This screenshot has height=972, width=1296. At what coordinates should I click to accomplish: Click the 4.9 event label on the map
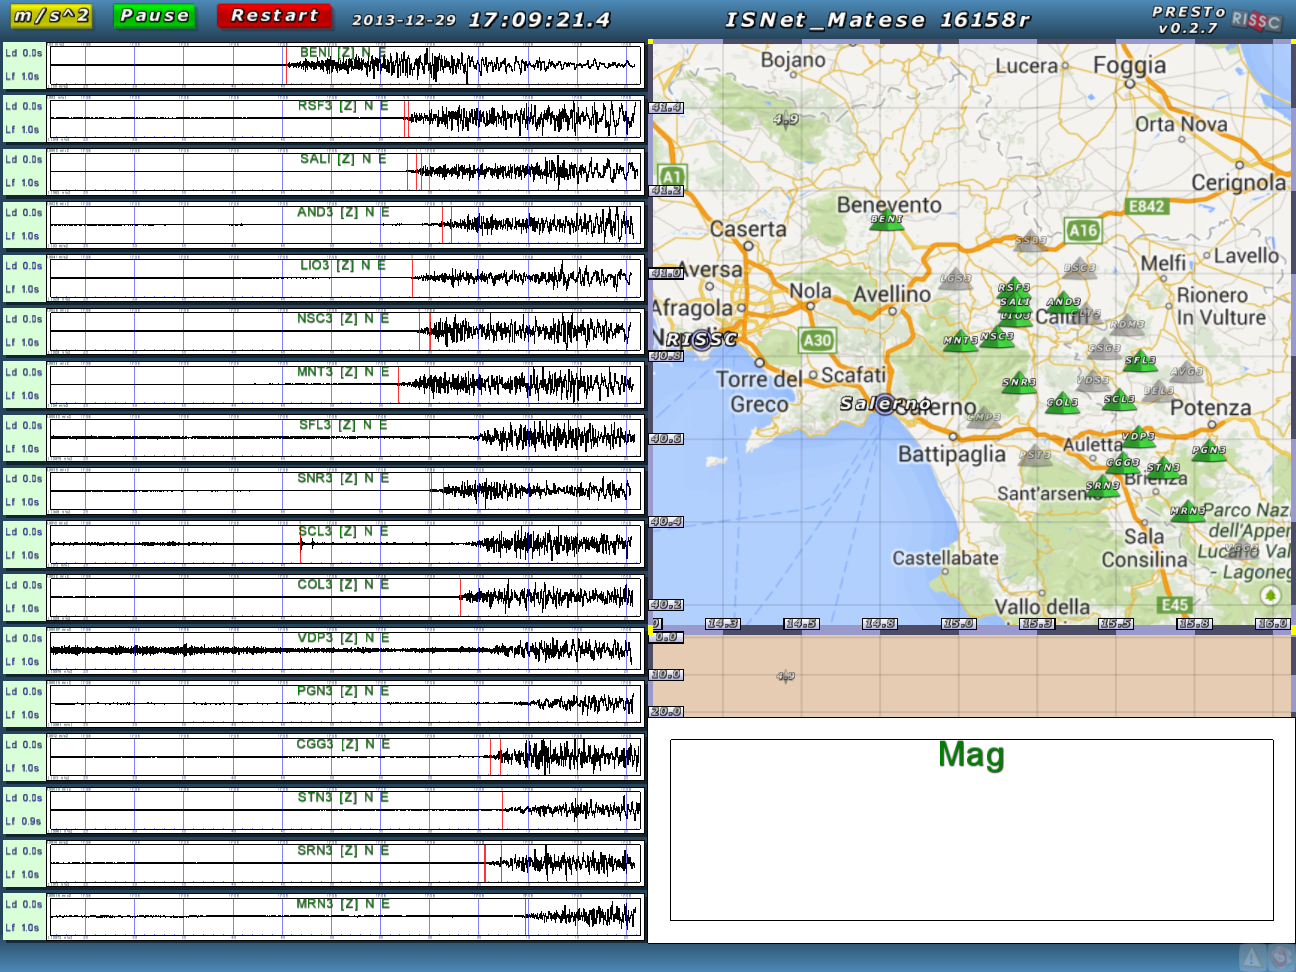tap(786, 119)
